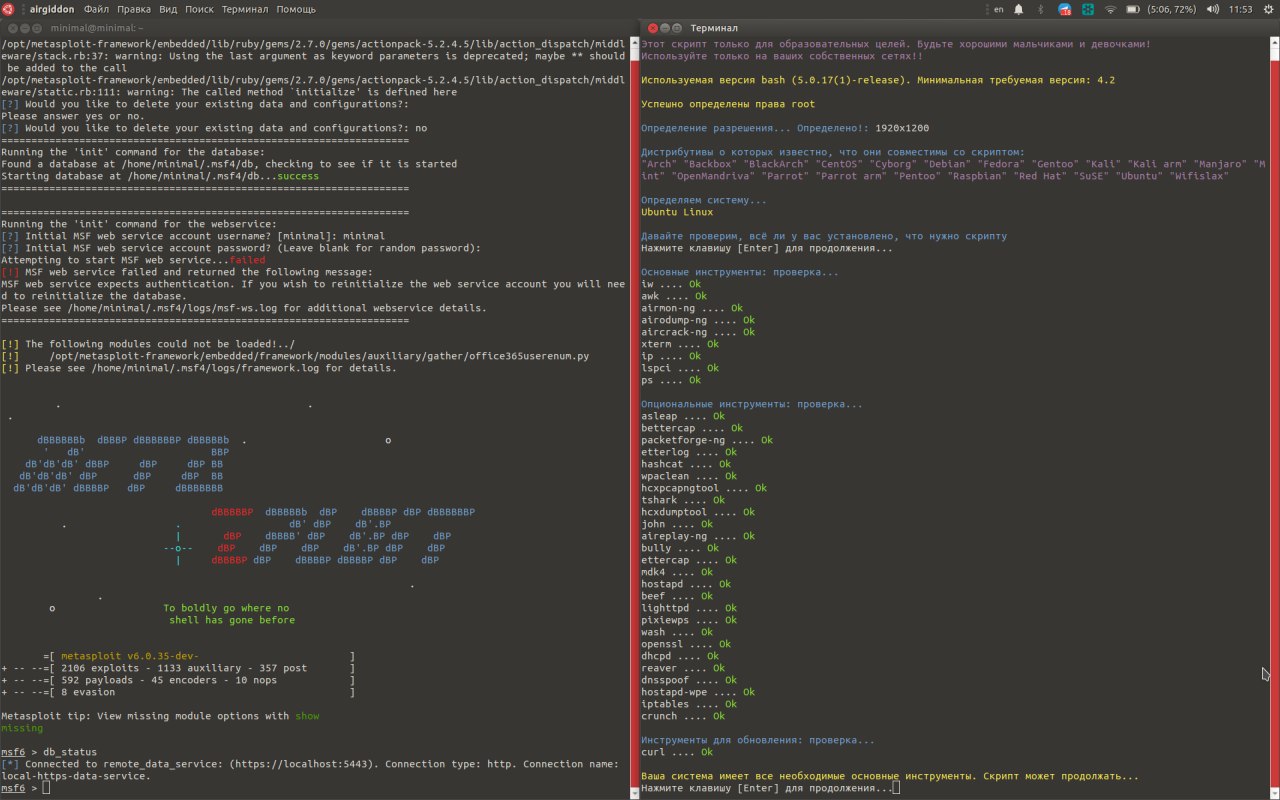
Task: Click the 'curl .... Ok' check line
Action: (x=677, y=752)
